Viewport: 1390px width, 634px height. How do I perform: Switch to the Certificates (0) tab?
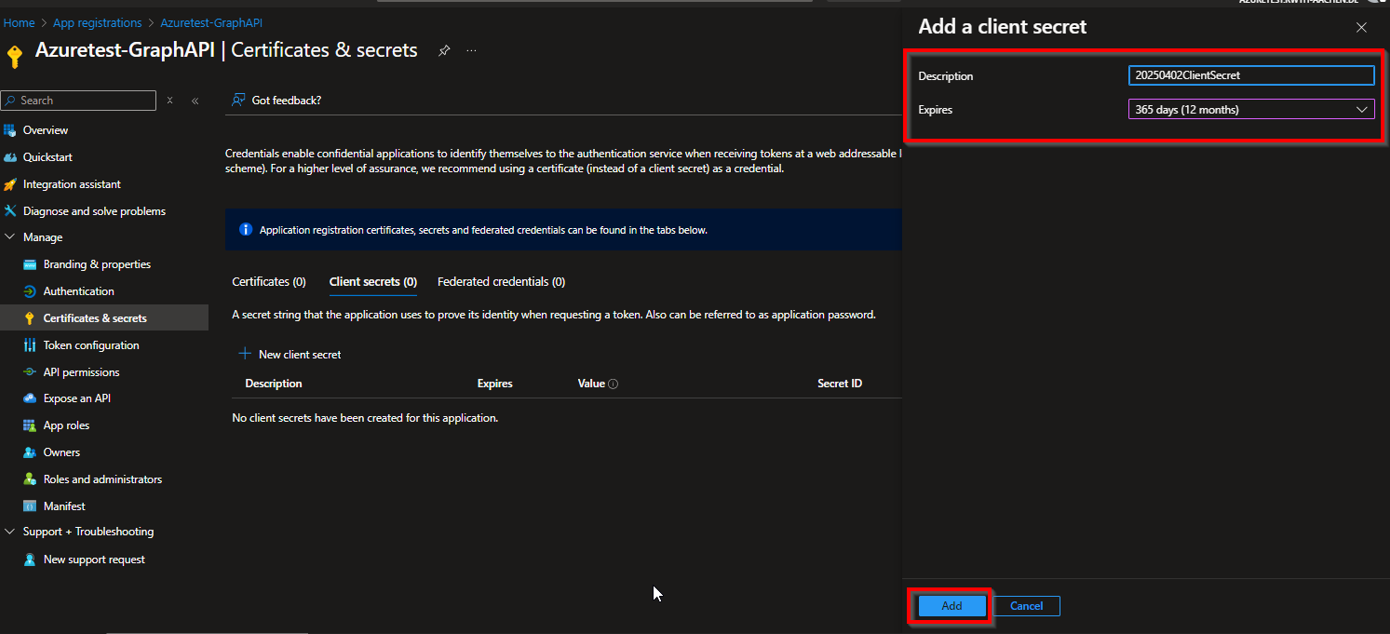tap(269, 282)
